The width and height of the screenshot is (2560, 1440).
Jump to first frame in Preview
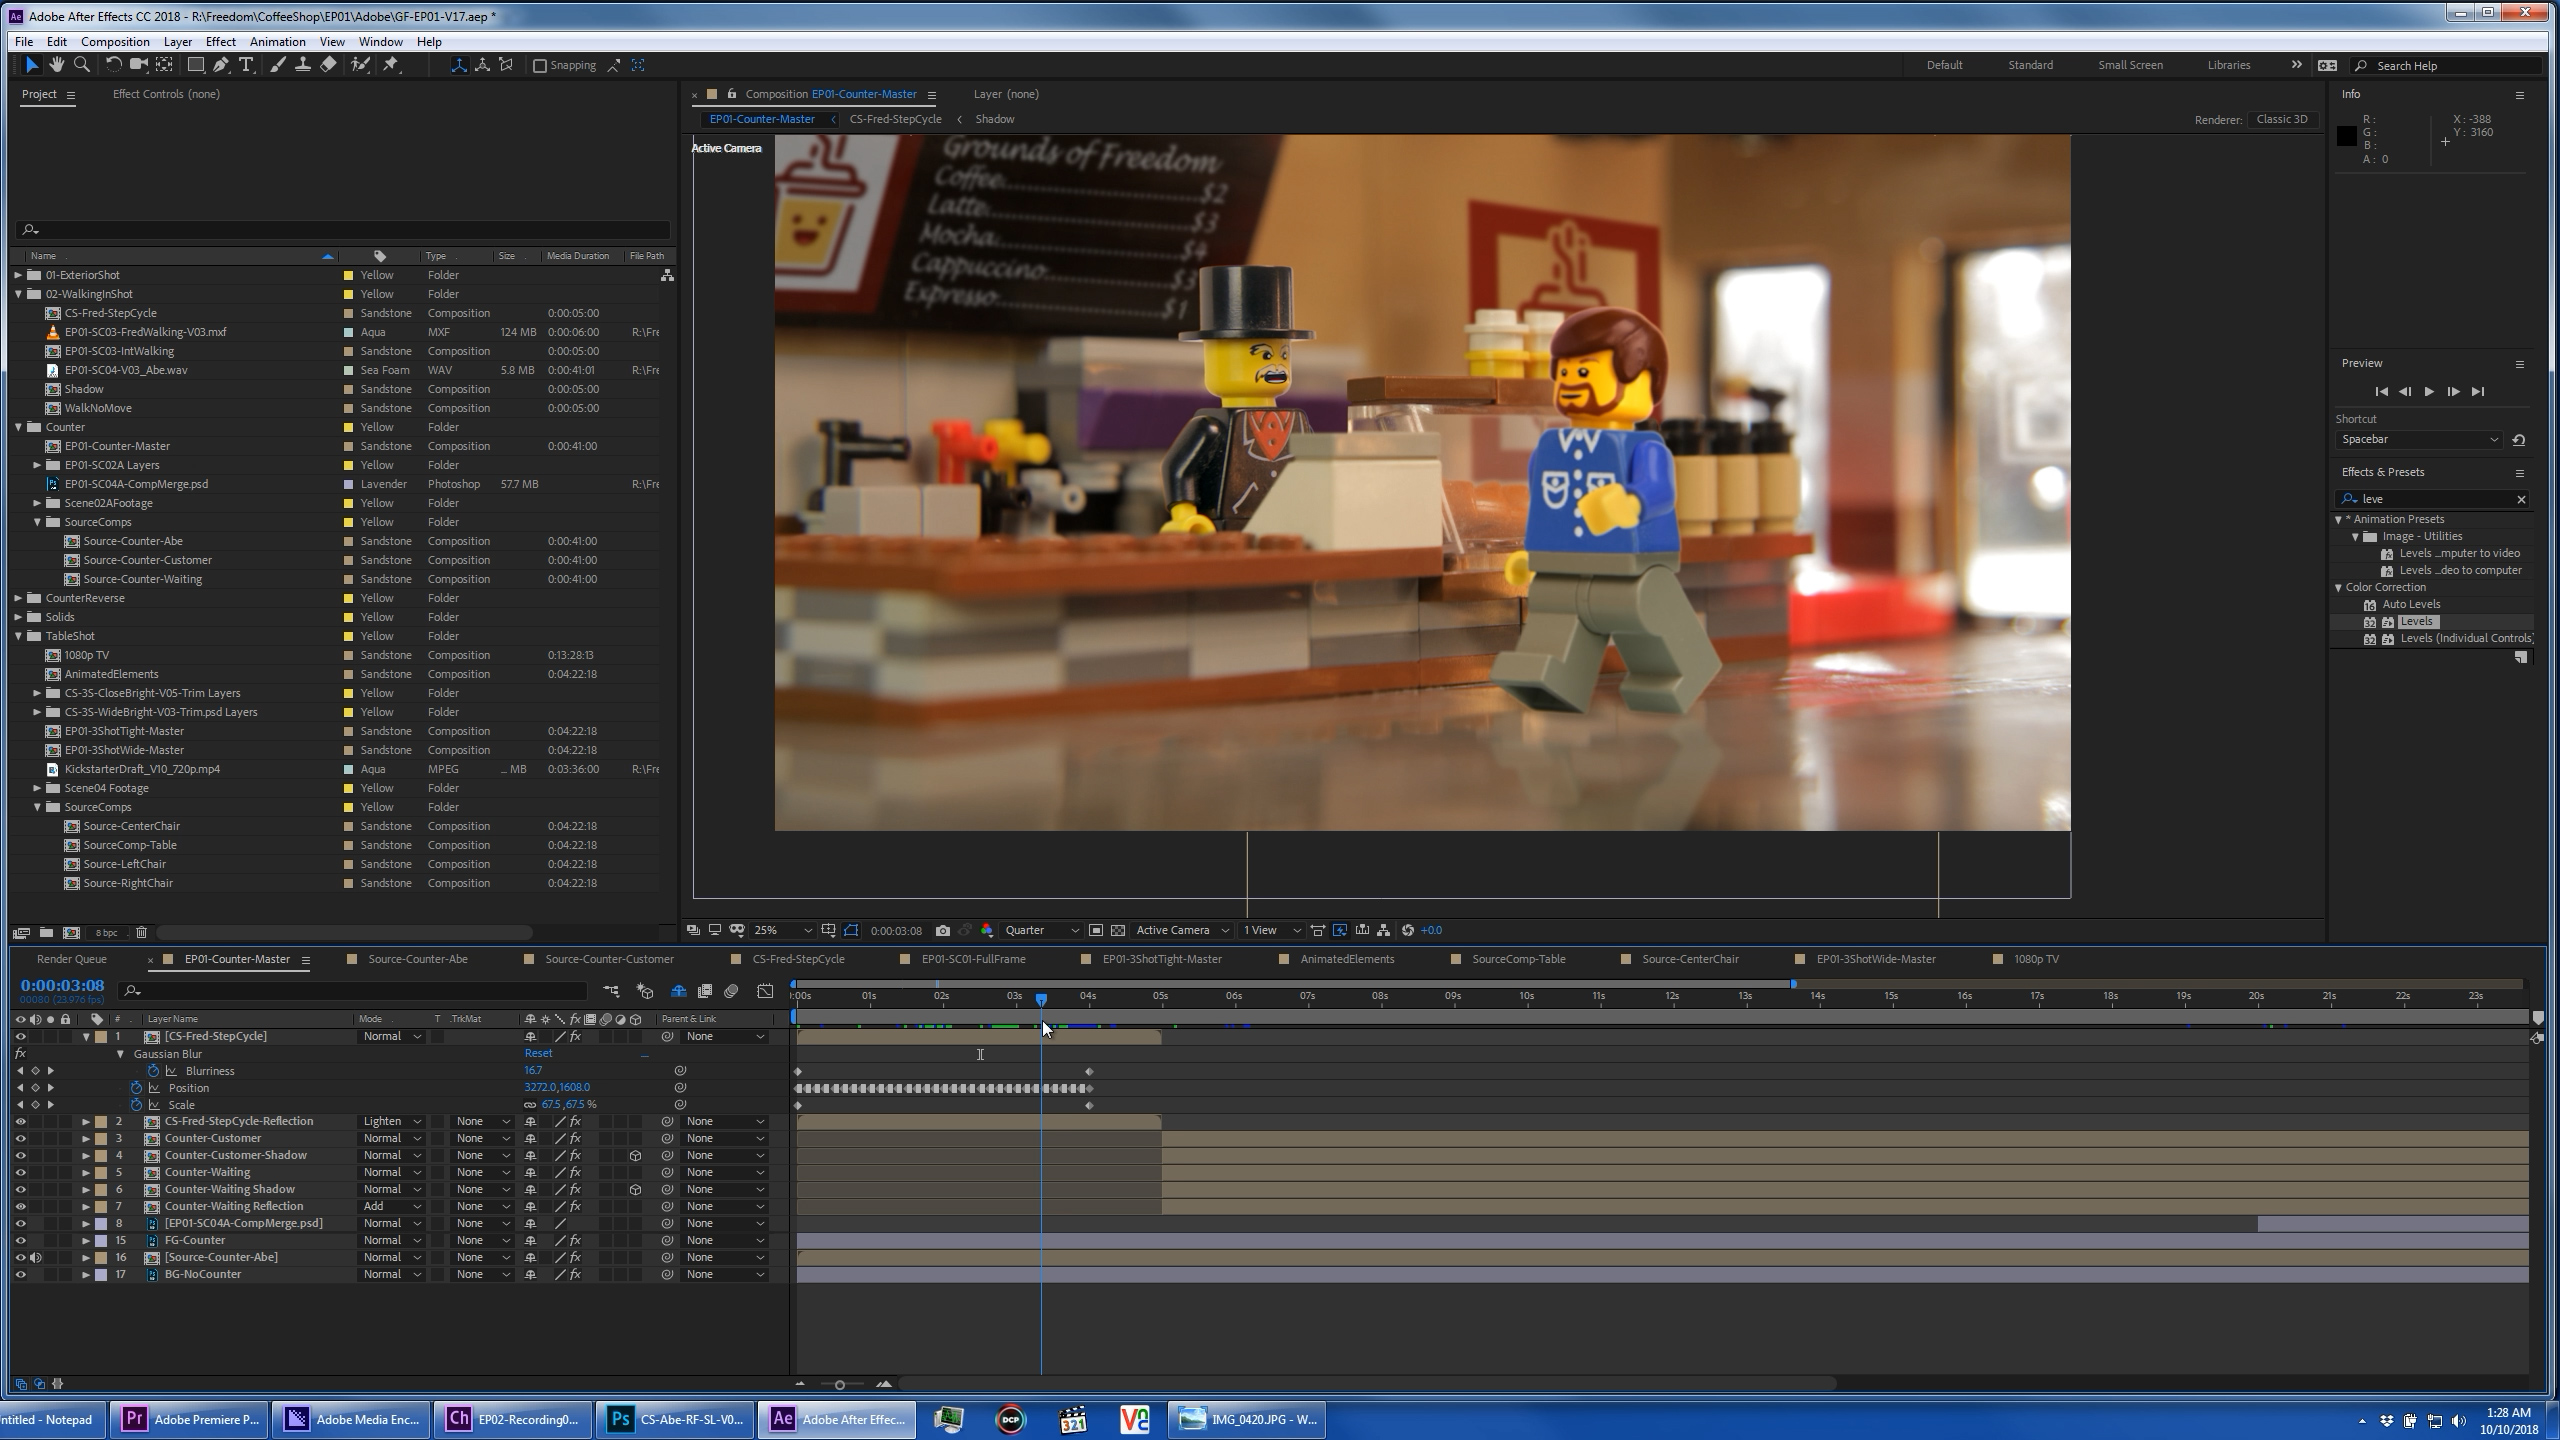pyautogui.click(x=2381, y=392)
